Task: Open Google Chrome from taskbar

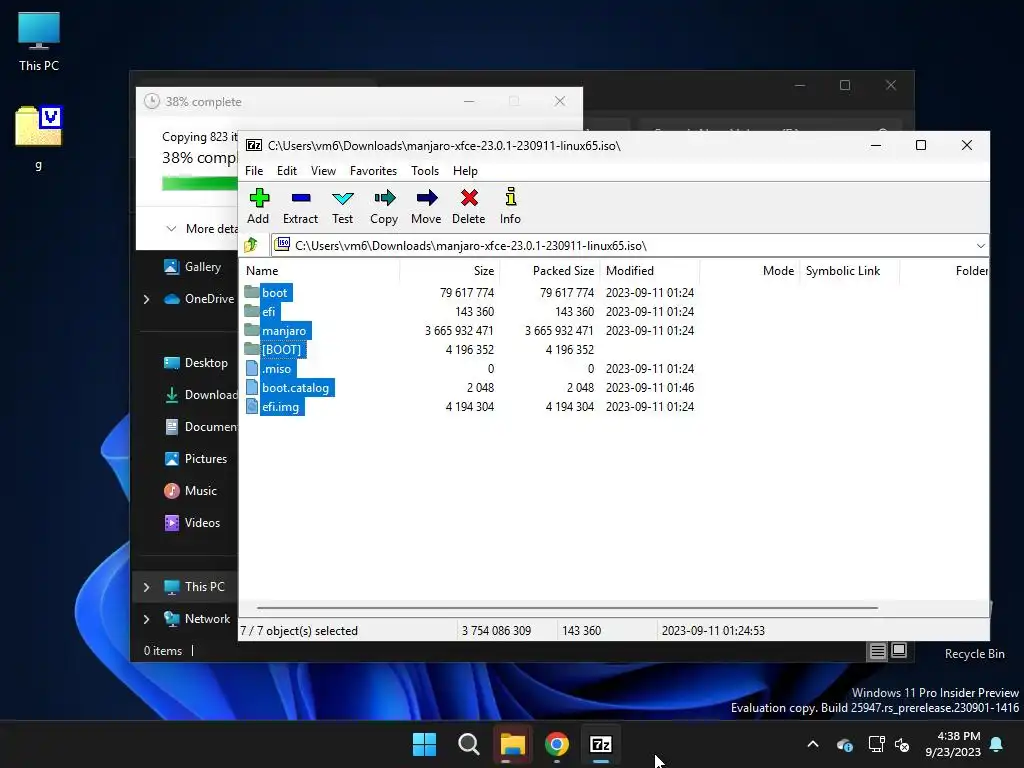Action: [556, 744]
